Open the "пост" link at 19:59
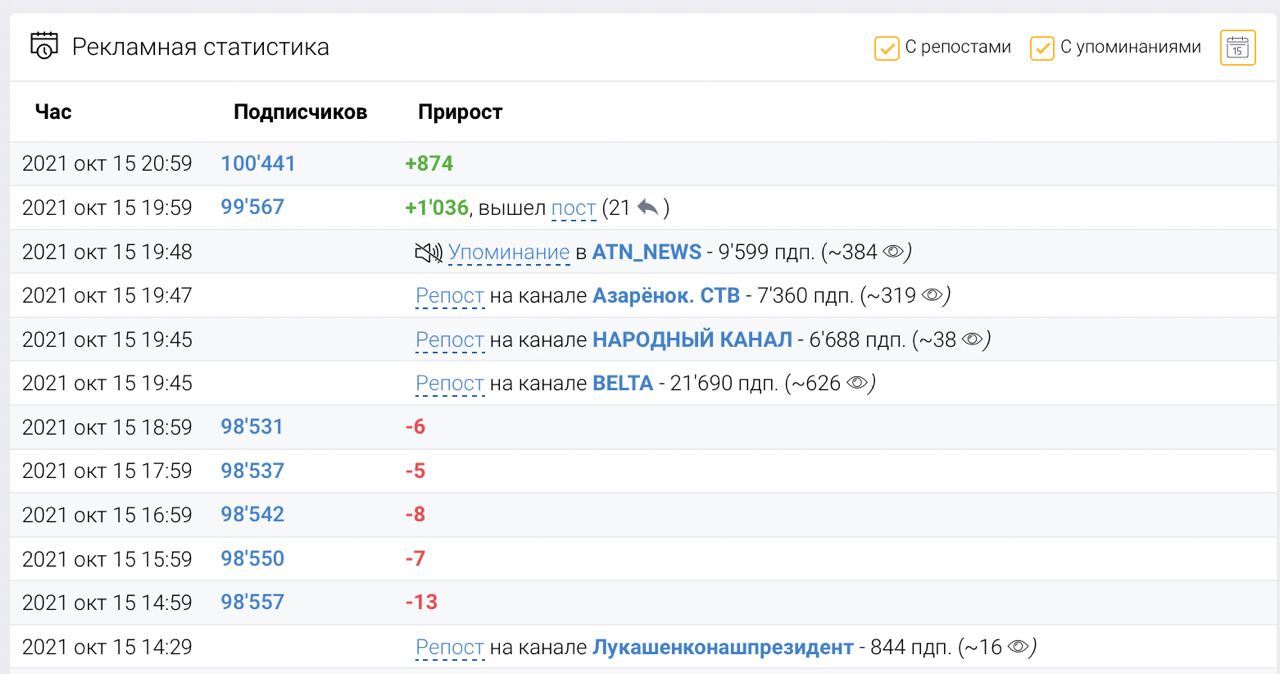1280x674 pixels. [573, 208]
